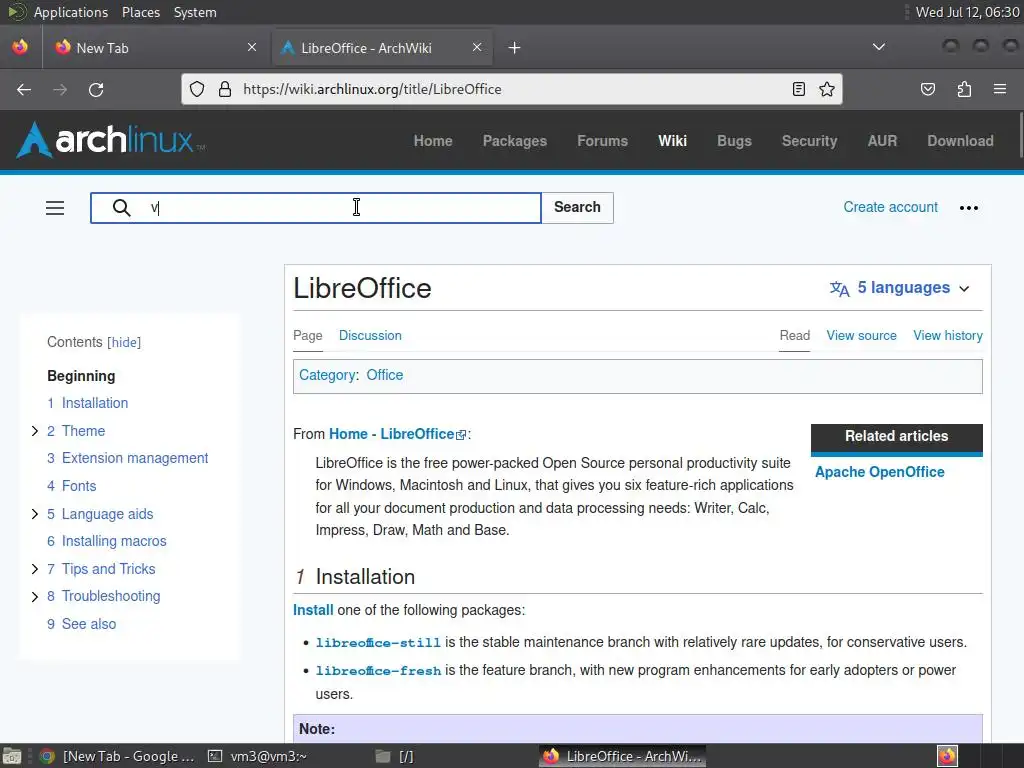Click the Create account link
This screenshot has height=768, width=1024.
tap(890, 207)
